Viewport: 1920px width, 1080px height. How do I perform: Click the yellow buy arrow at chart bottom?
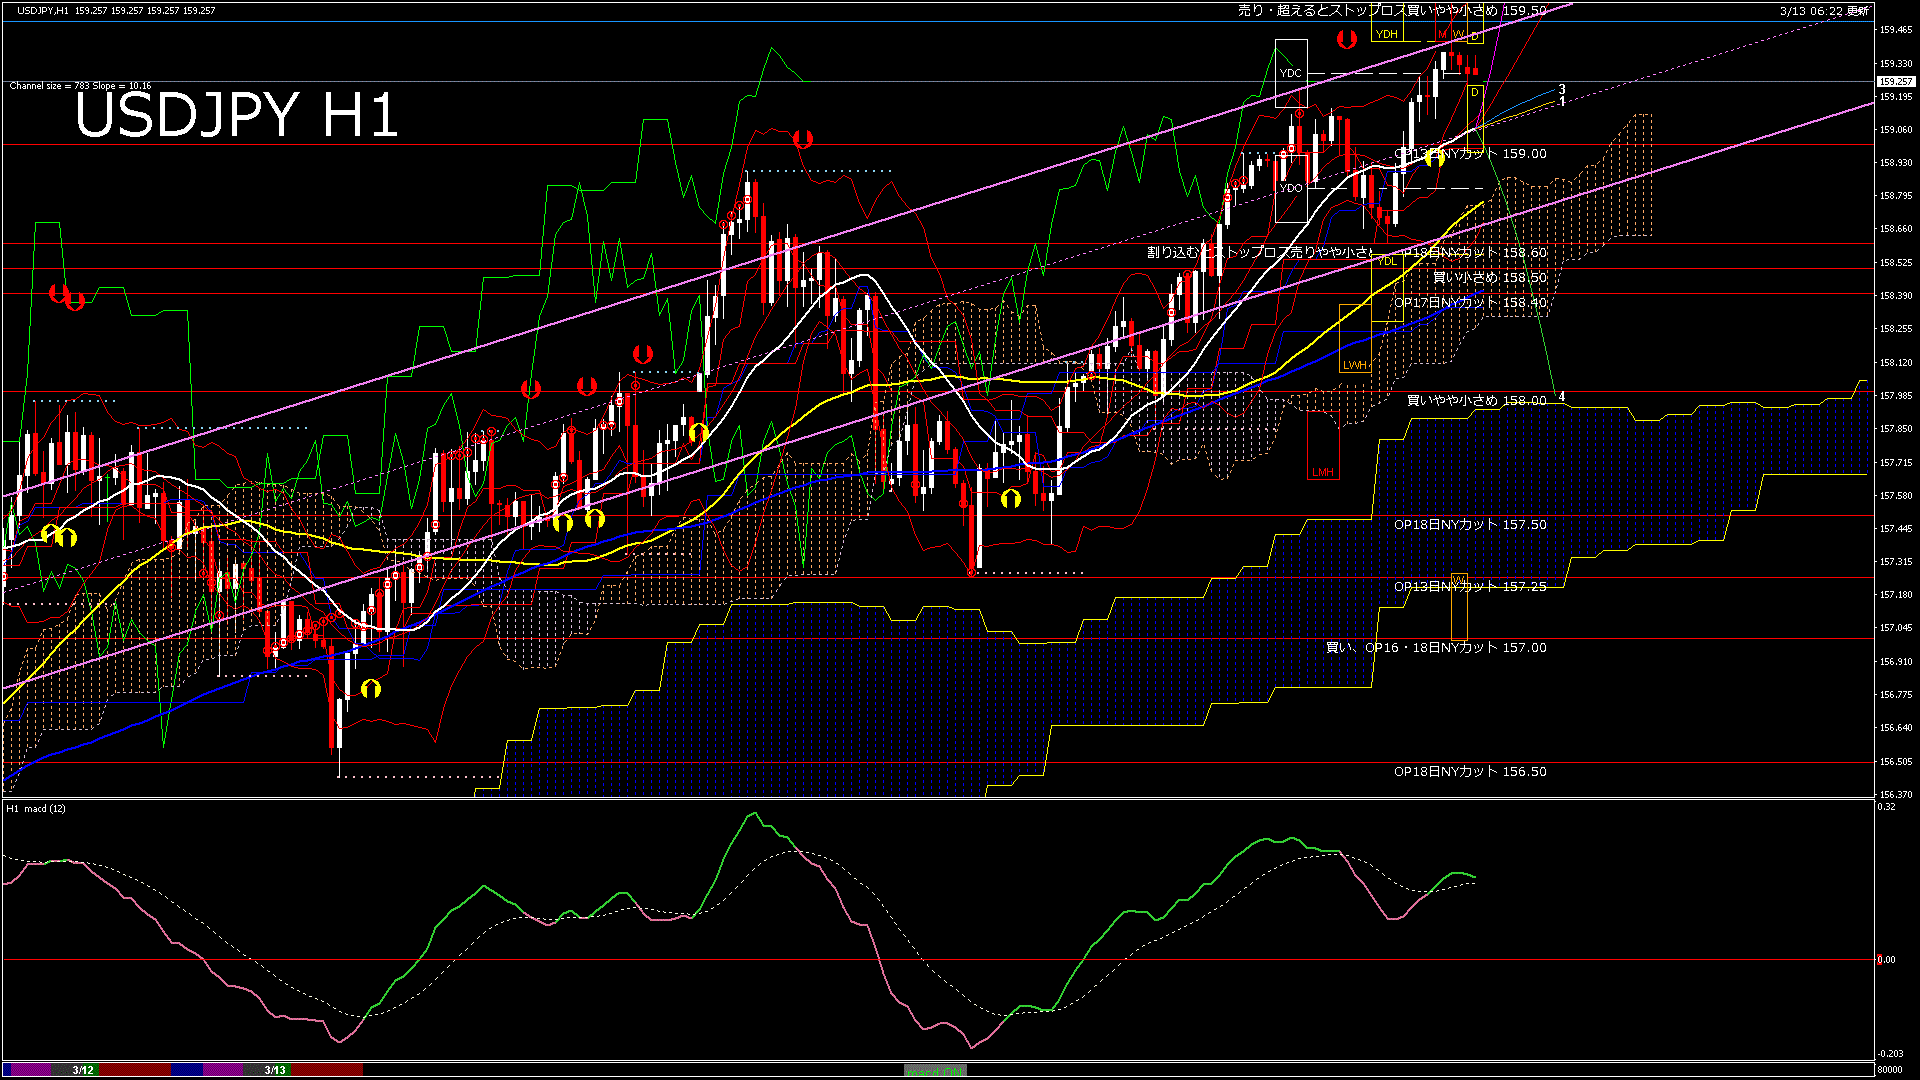[371, 688]
